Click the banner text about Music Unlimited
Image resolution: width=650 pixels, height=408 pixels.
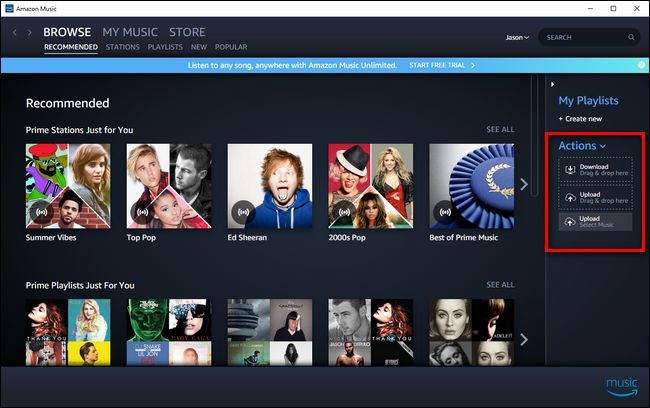(x=292, y=65)
